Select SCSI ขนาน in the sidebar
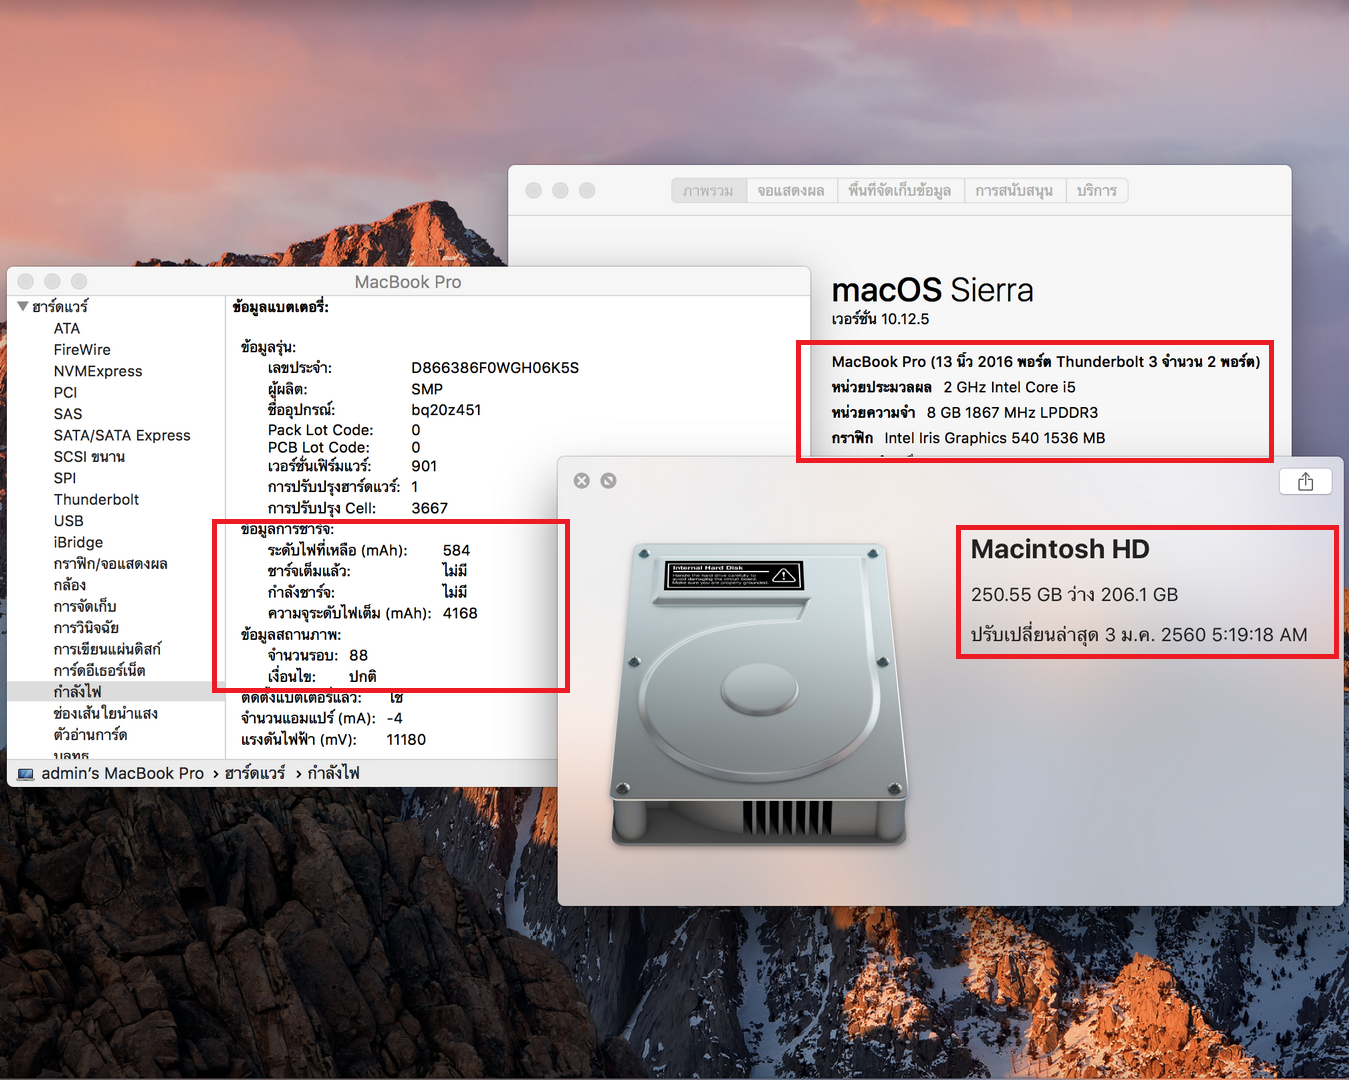The height and width of the screenshot is (1080, 1349). coord(89,456)
